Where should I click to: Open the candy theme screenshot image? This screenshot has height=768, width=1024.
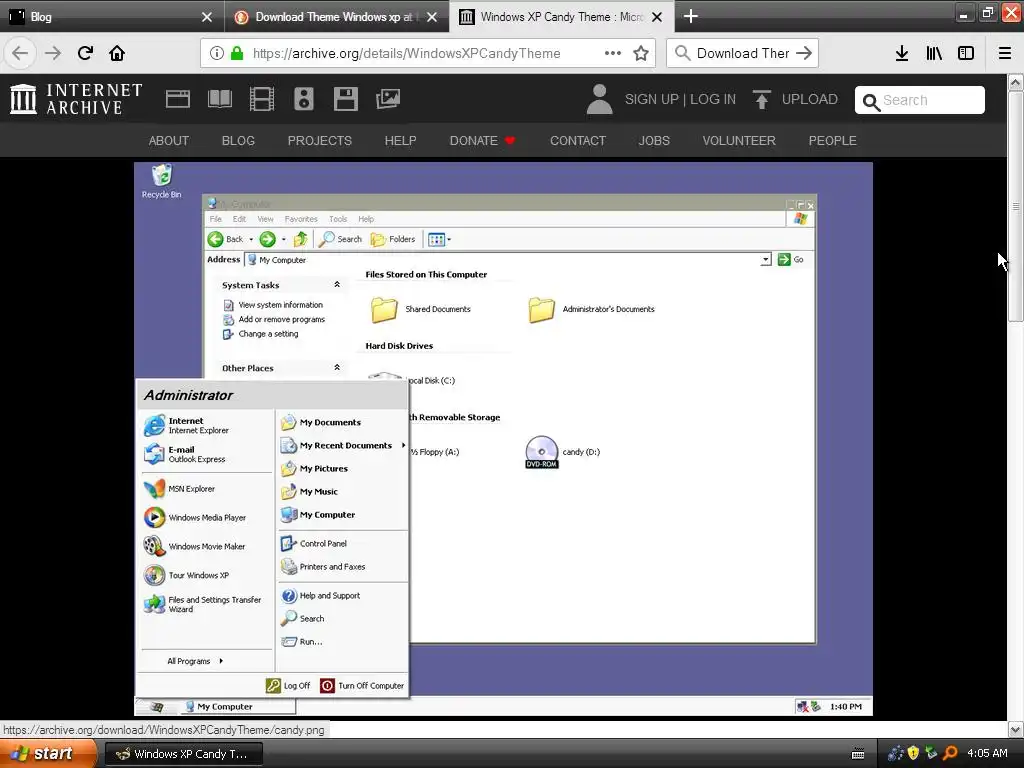tap(504, 439)
